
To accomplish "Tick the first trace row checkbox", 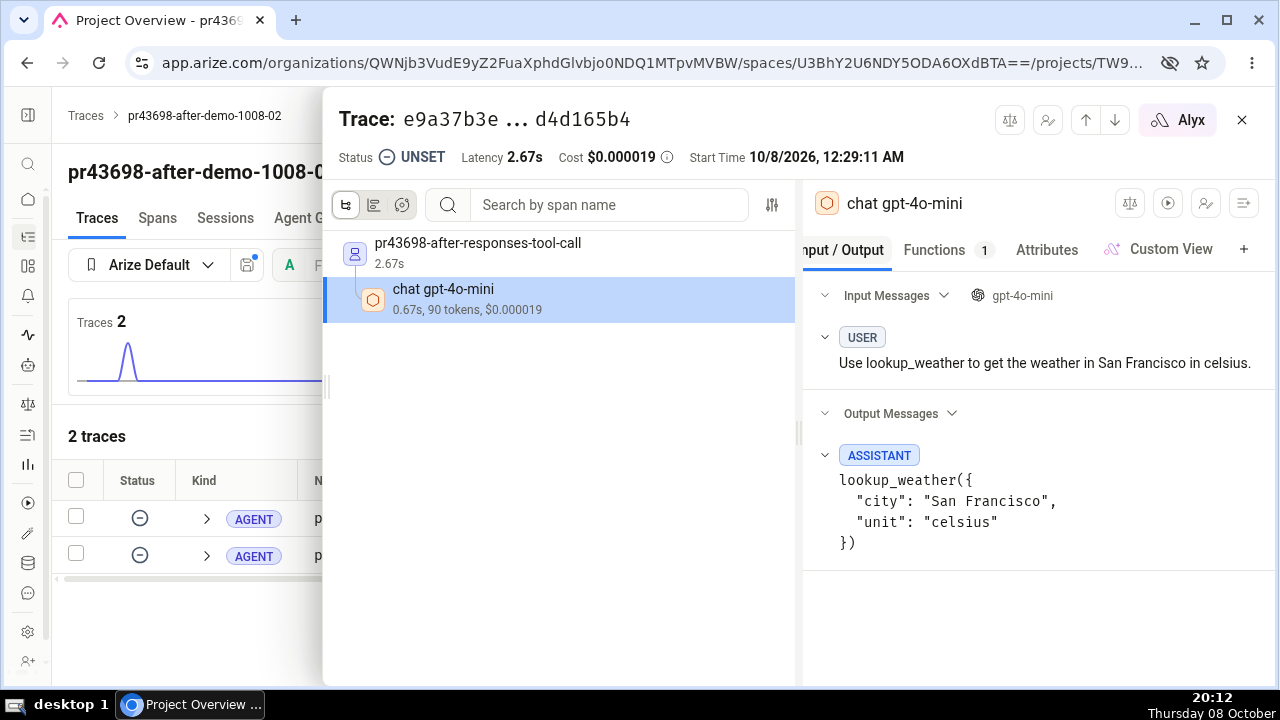I will 76,516.
